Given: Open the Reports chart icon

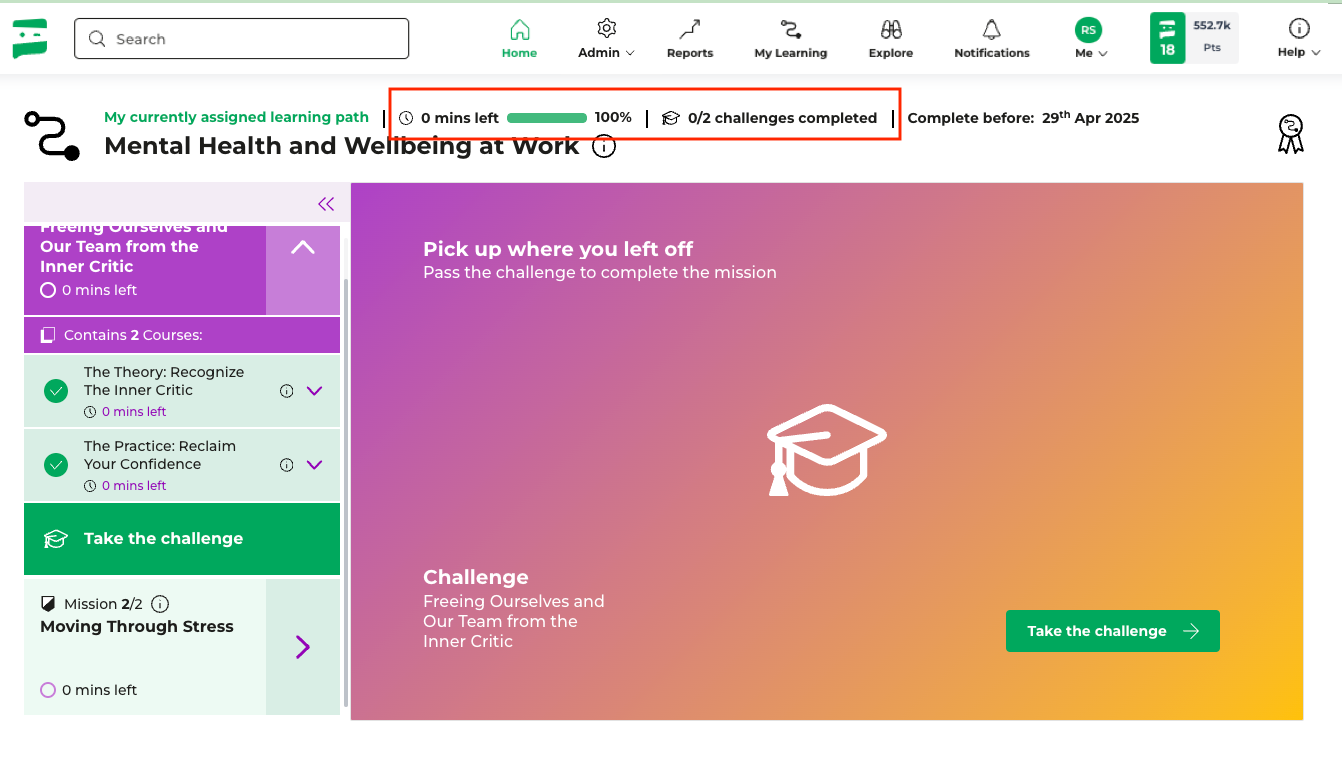Looking at the screenshot, I should click(x=690, y=29).
